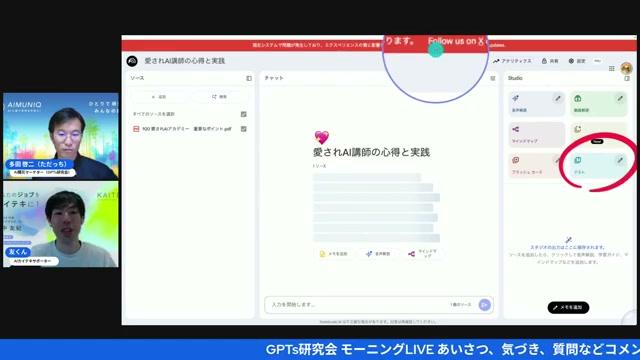
Task: Customize 音声解説 with pencil icon
Action: [x=558, y=98]
